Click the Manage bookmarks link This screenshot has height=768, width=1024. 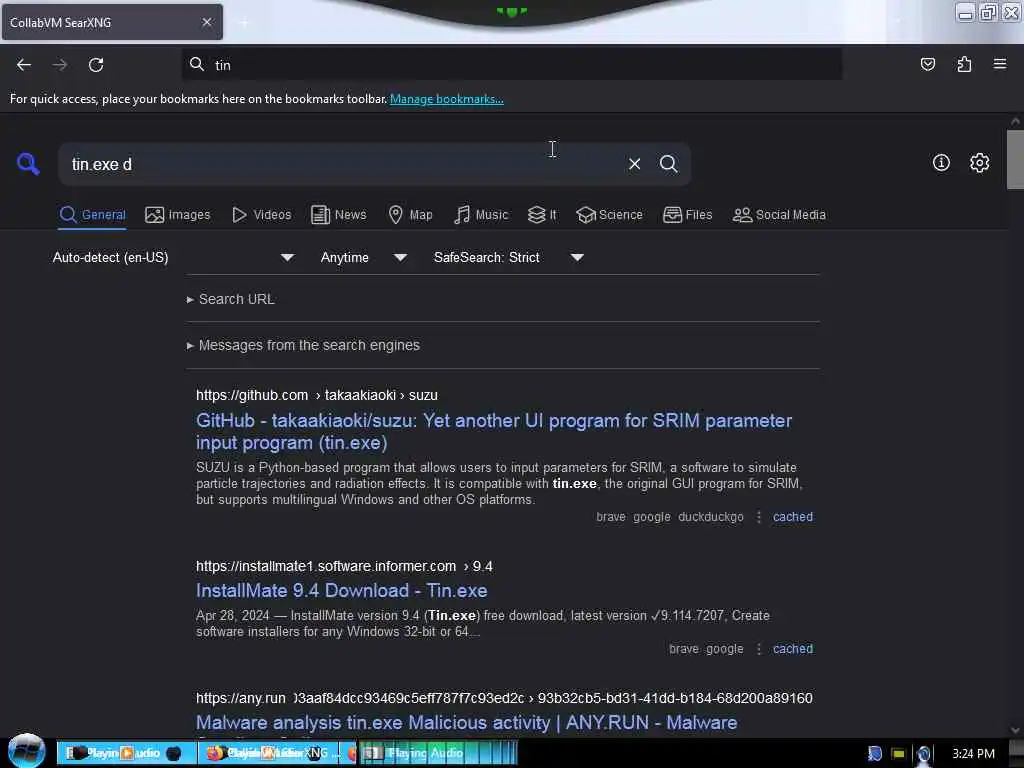point(447,99)
